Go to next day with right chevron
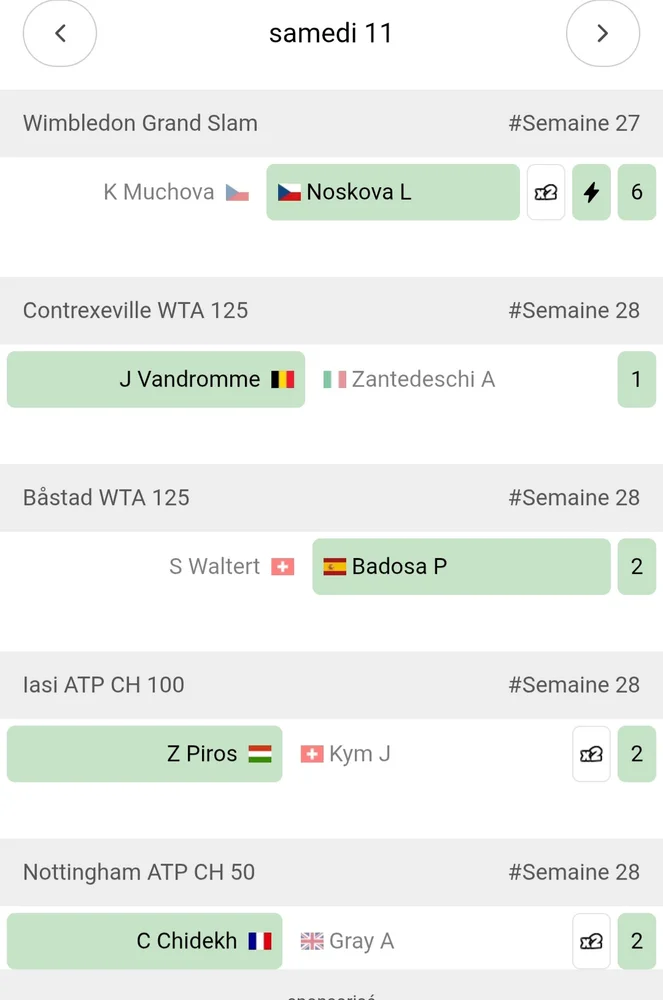Screen dimensions: 663x1000 pyautogui.click(x=602, y=33)
